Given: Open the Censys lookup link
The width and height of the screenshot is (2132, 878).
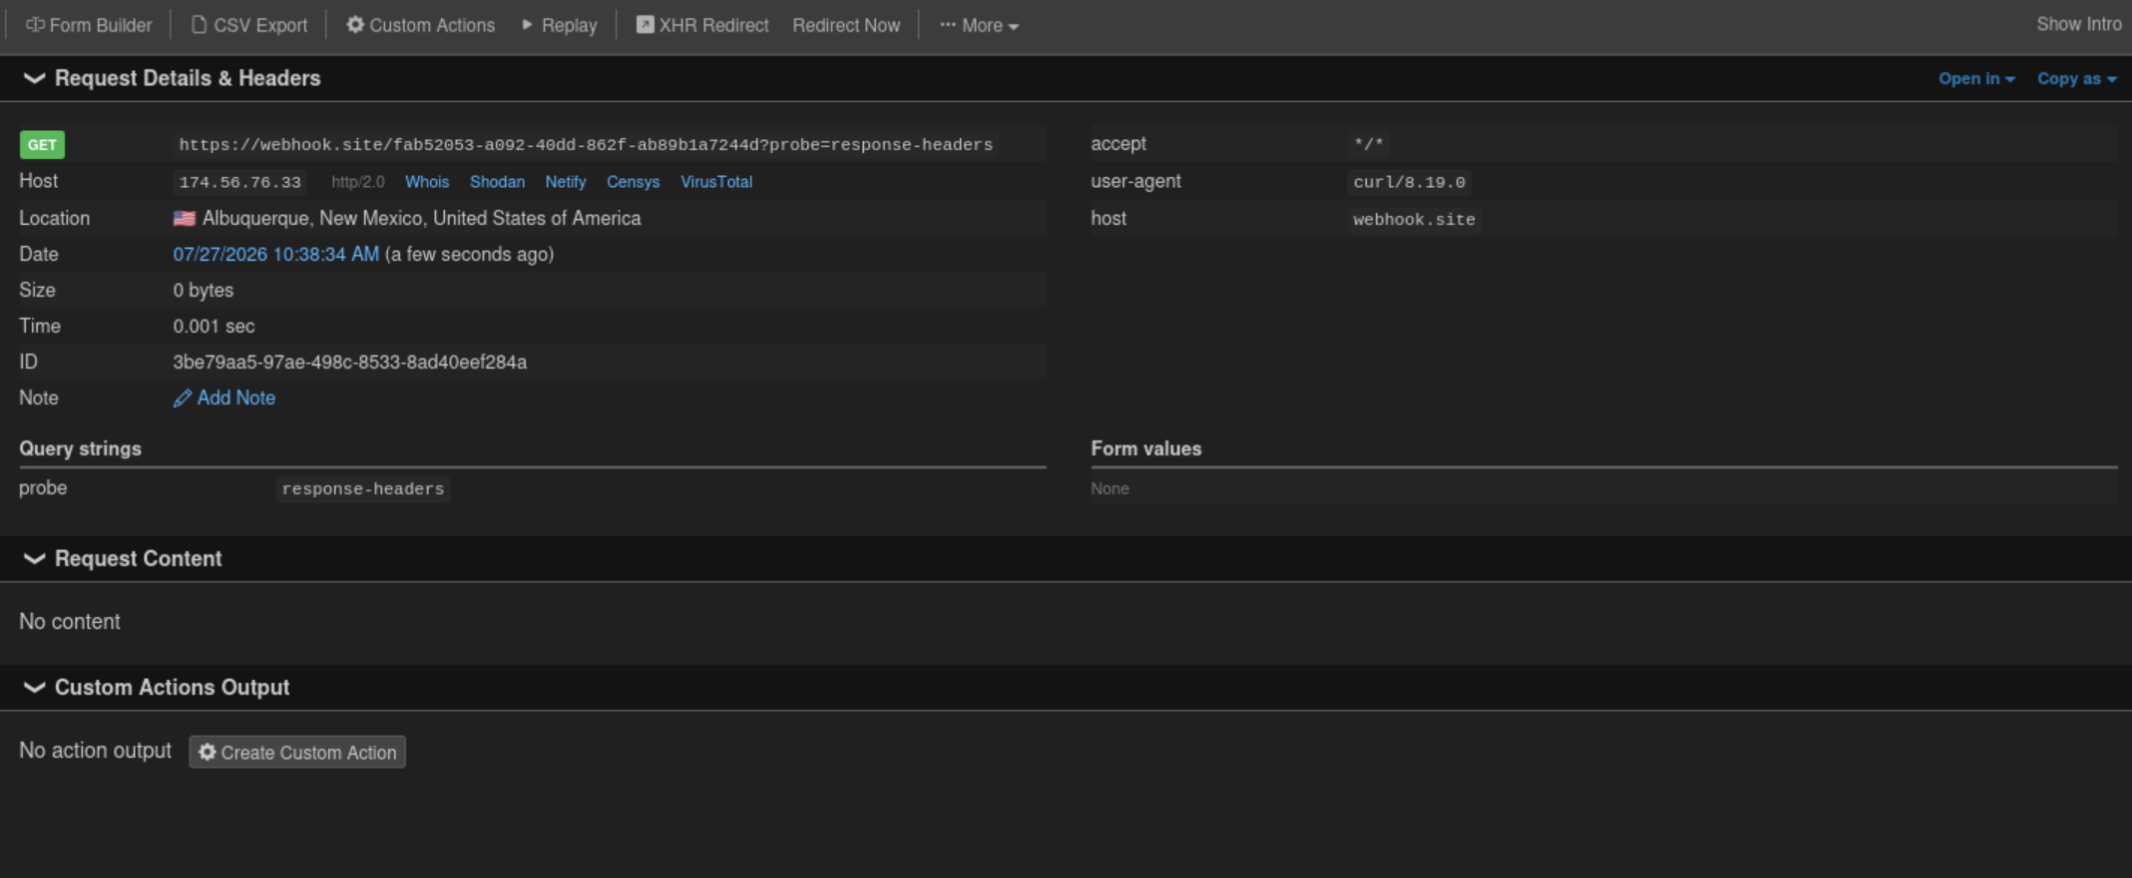Looking at the screenshot, I should click(633, 182).
